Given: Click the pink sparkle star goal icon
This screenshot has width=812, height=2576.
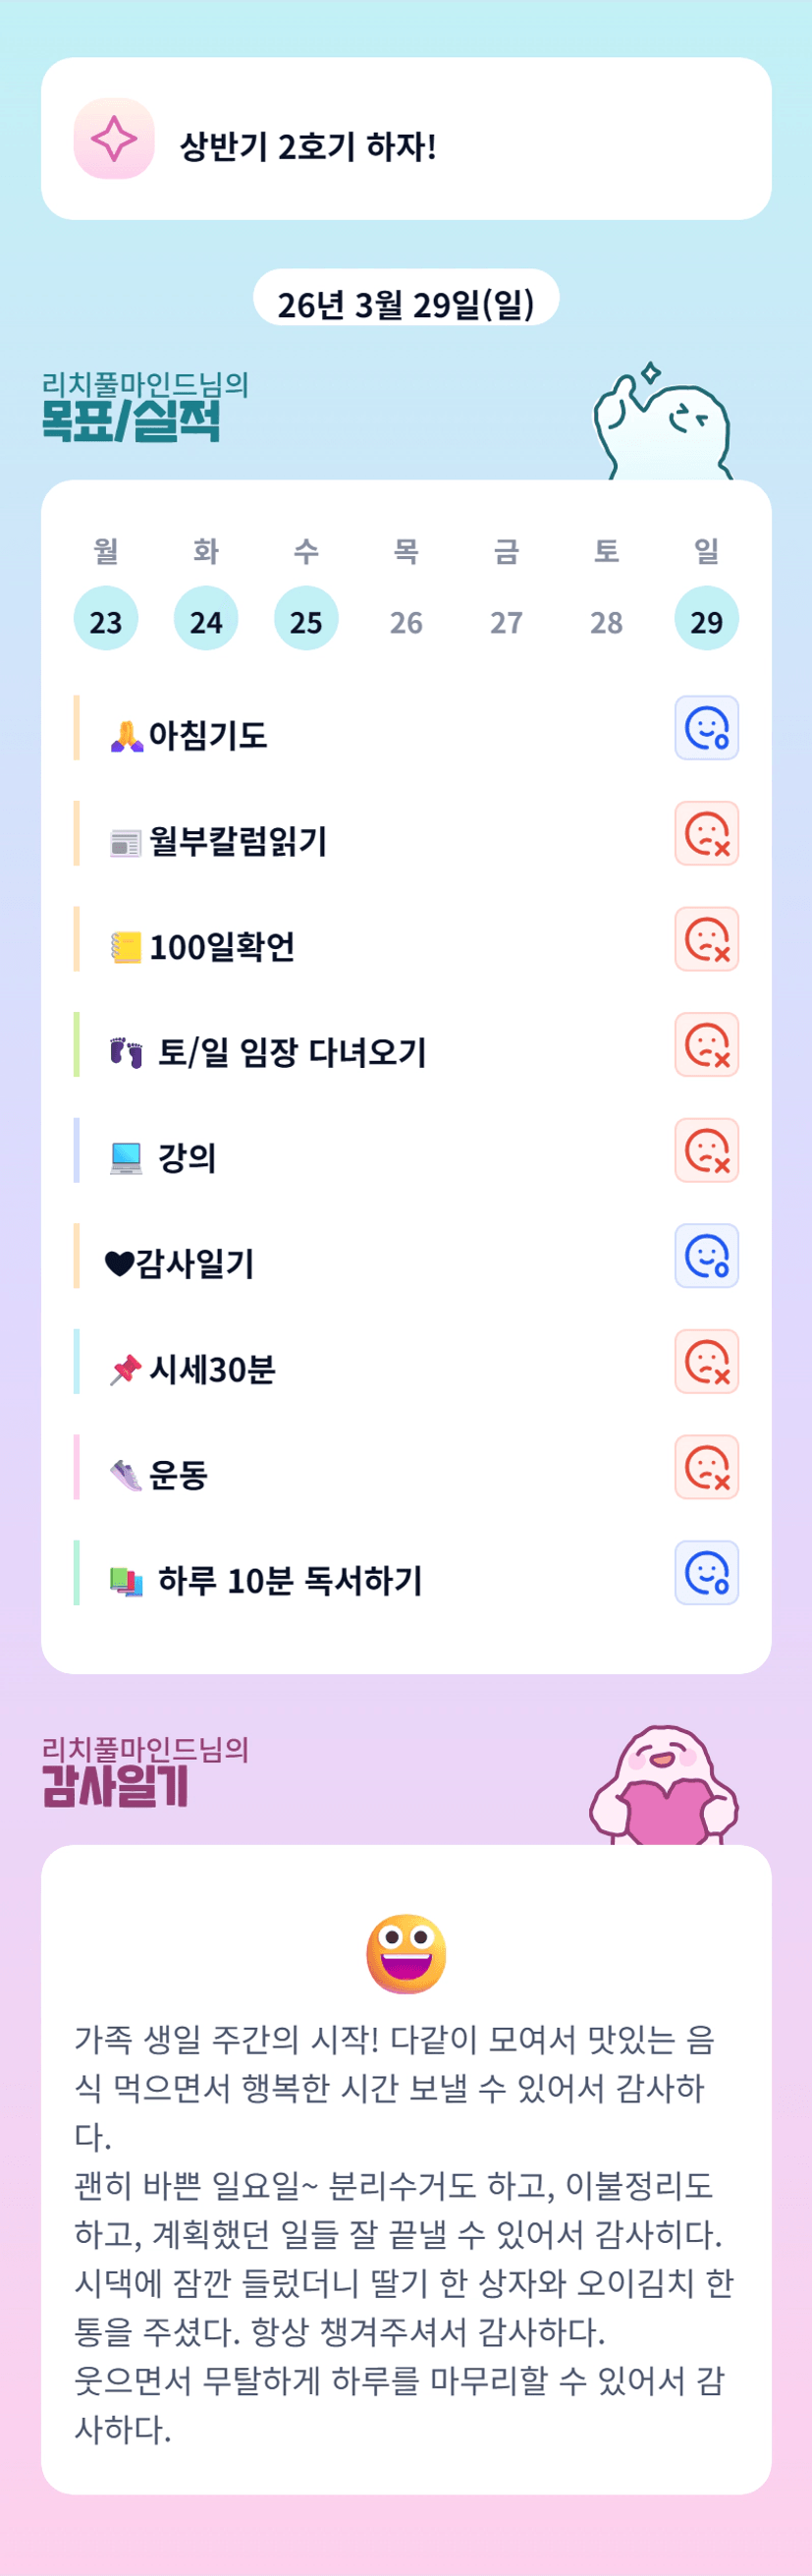Looking at the screenshot, I should (x=114, y=139).
